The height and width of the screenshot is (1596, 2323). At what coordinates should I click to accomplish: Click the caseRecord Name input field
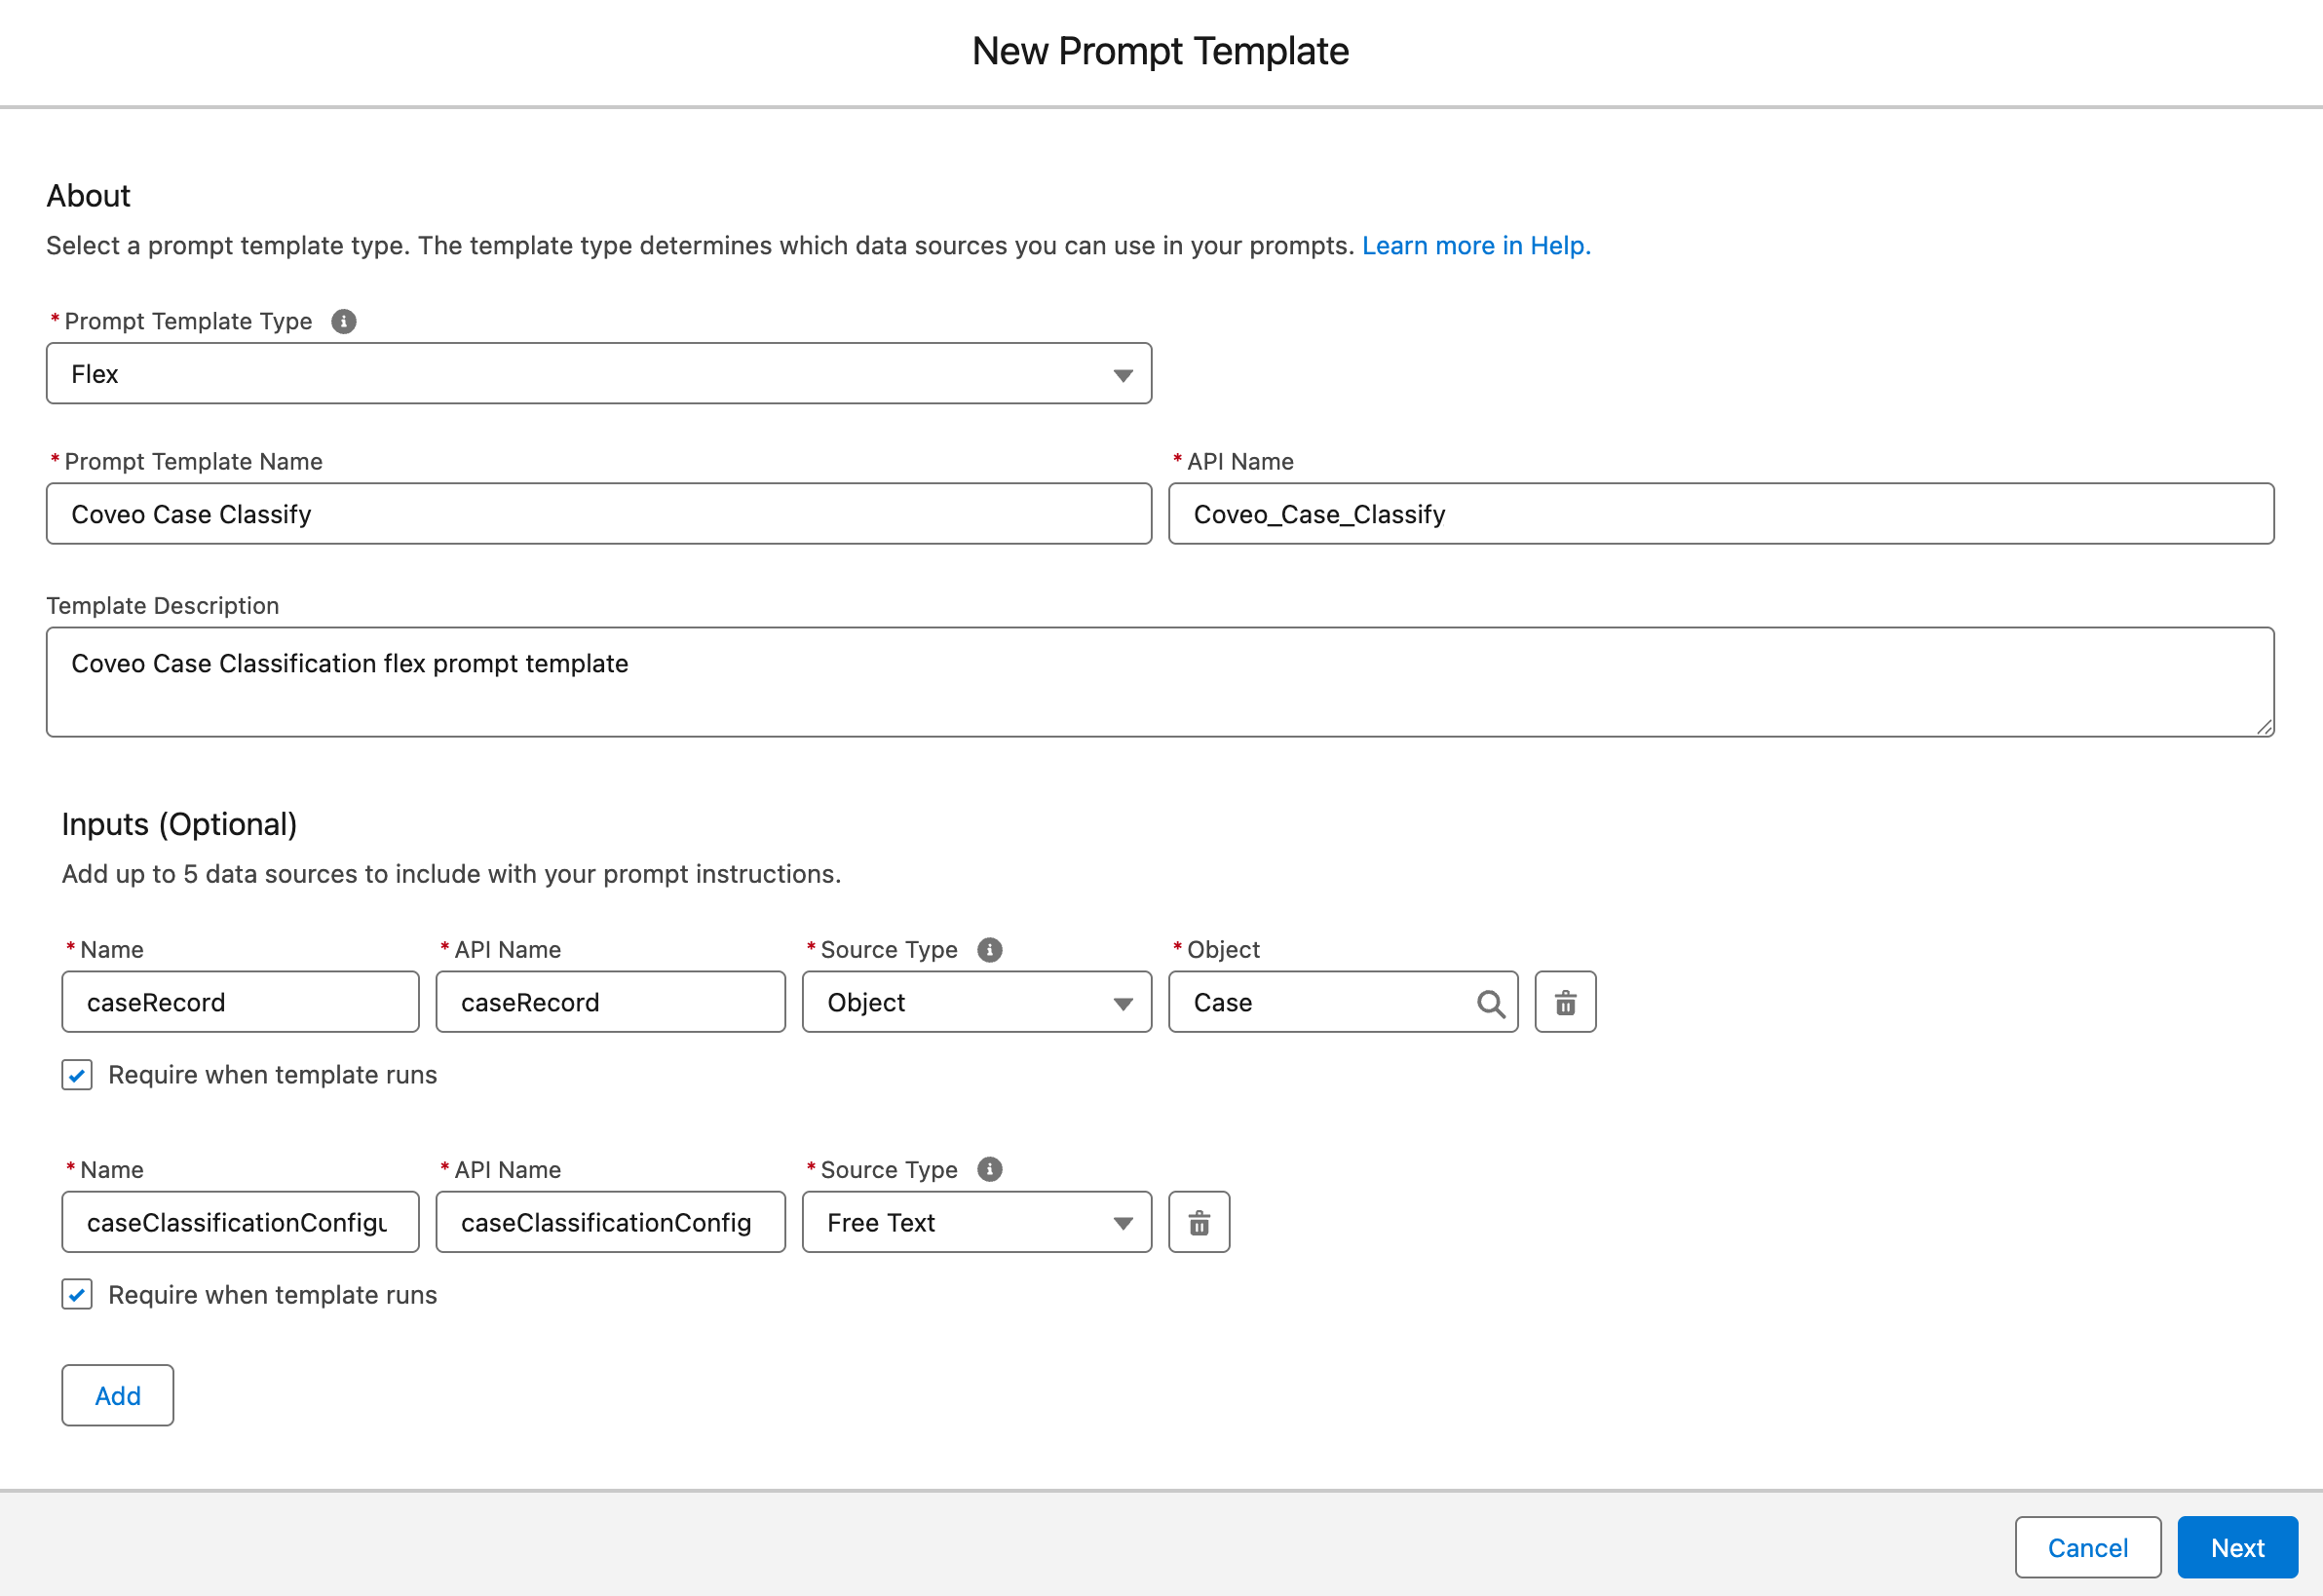[240, 1002]
